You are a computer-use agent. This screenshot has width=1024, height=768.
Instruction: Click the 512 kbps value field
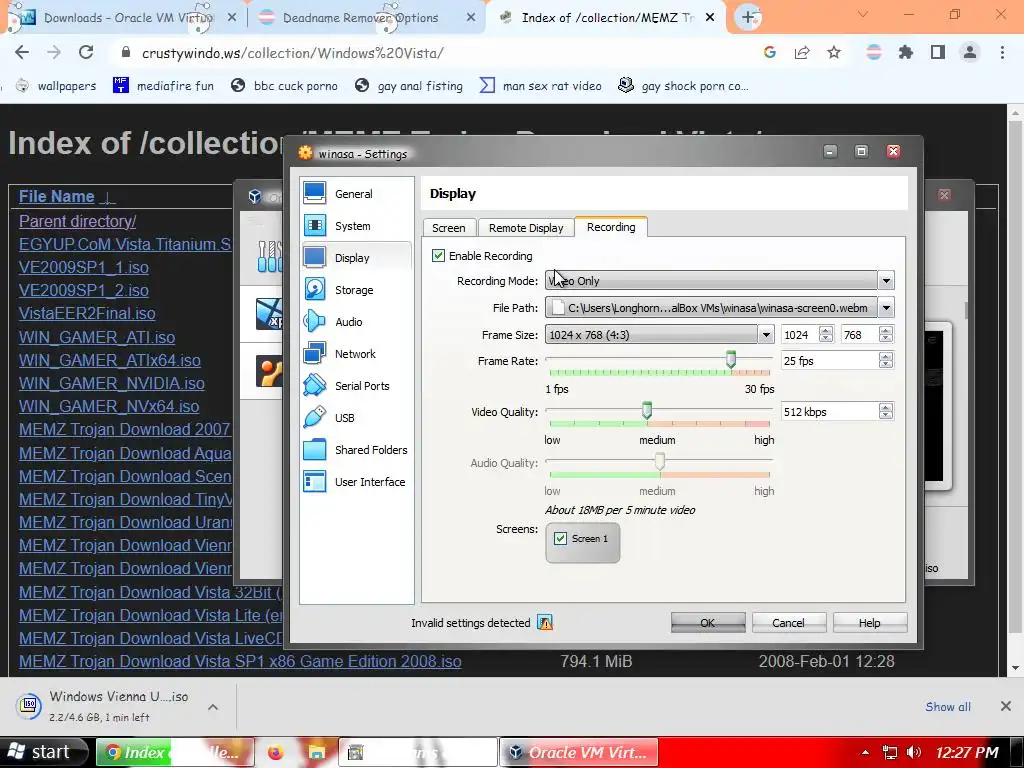829,411
